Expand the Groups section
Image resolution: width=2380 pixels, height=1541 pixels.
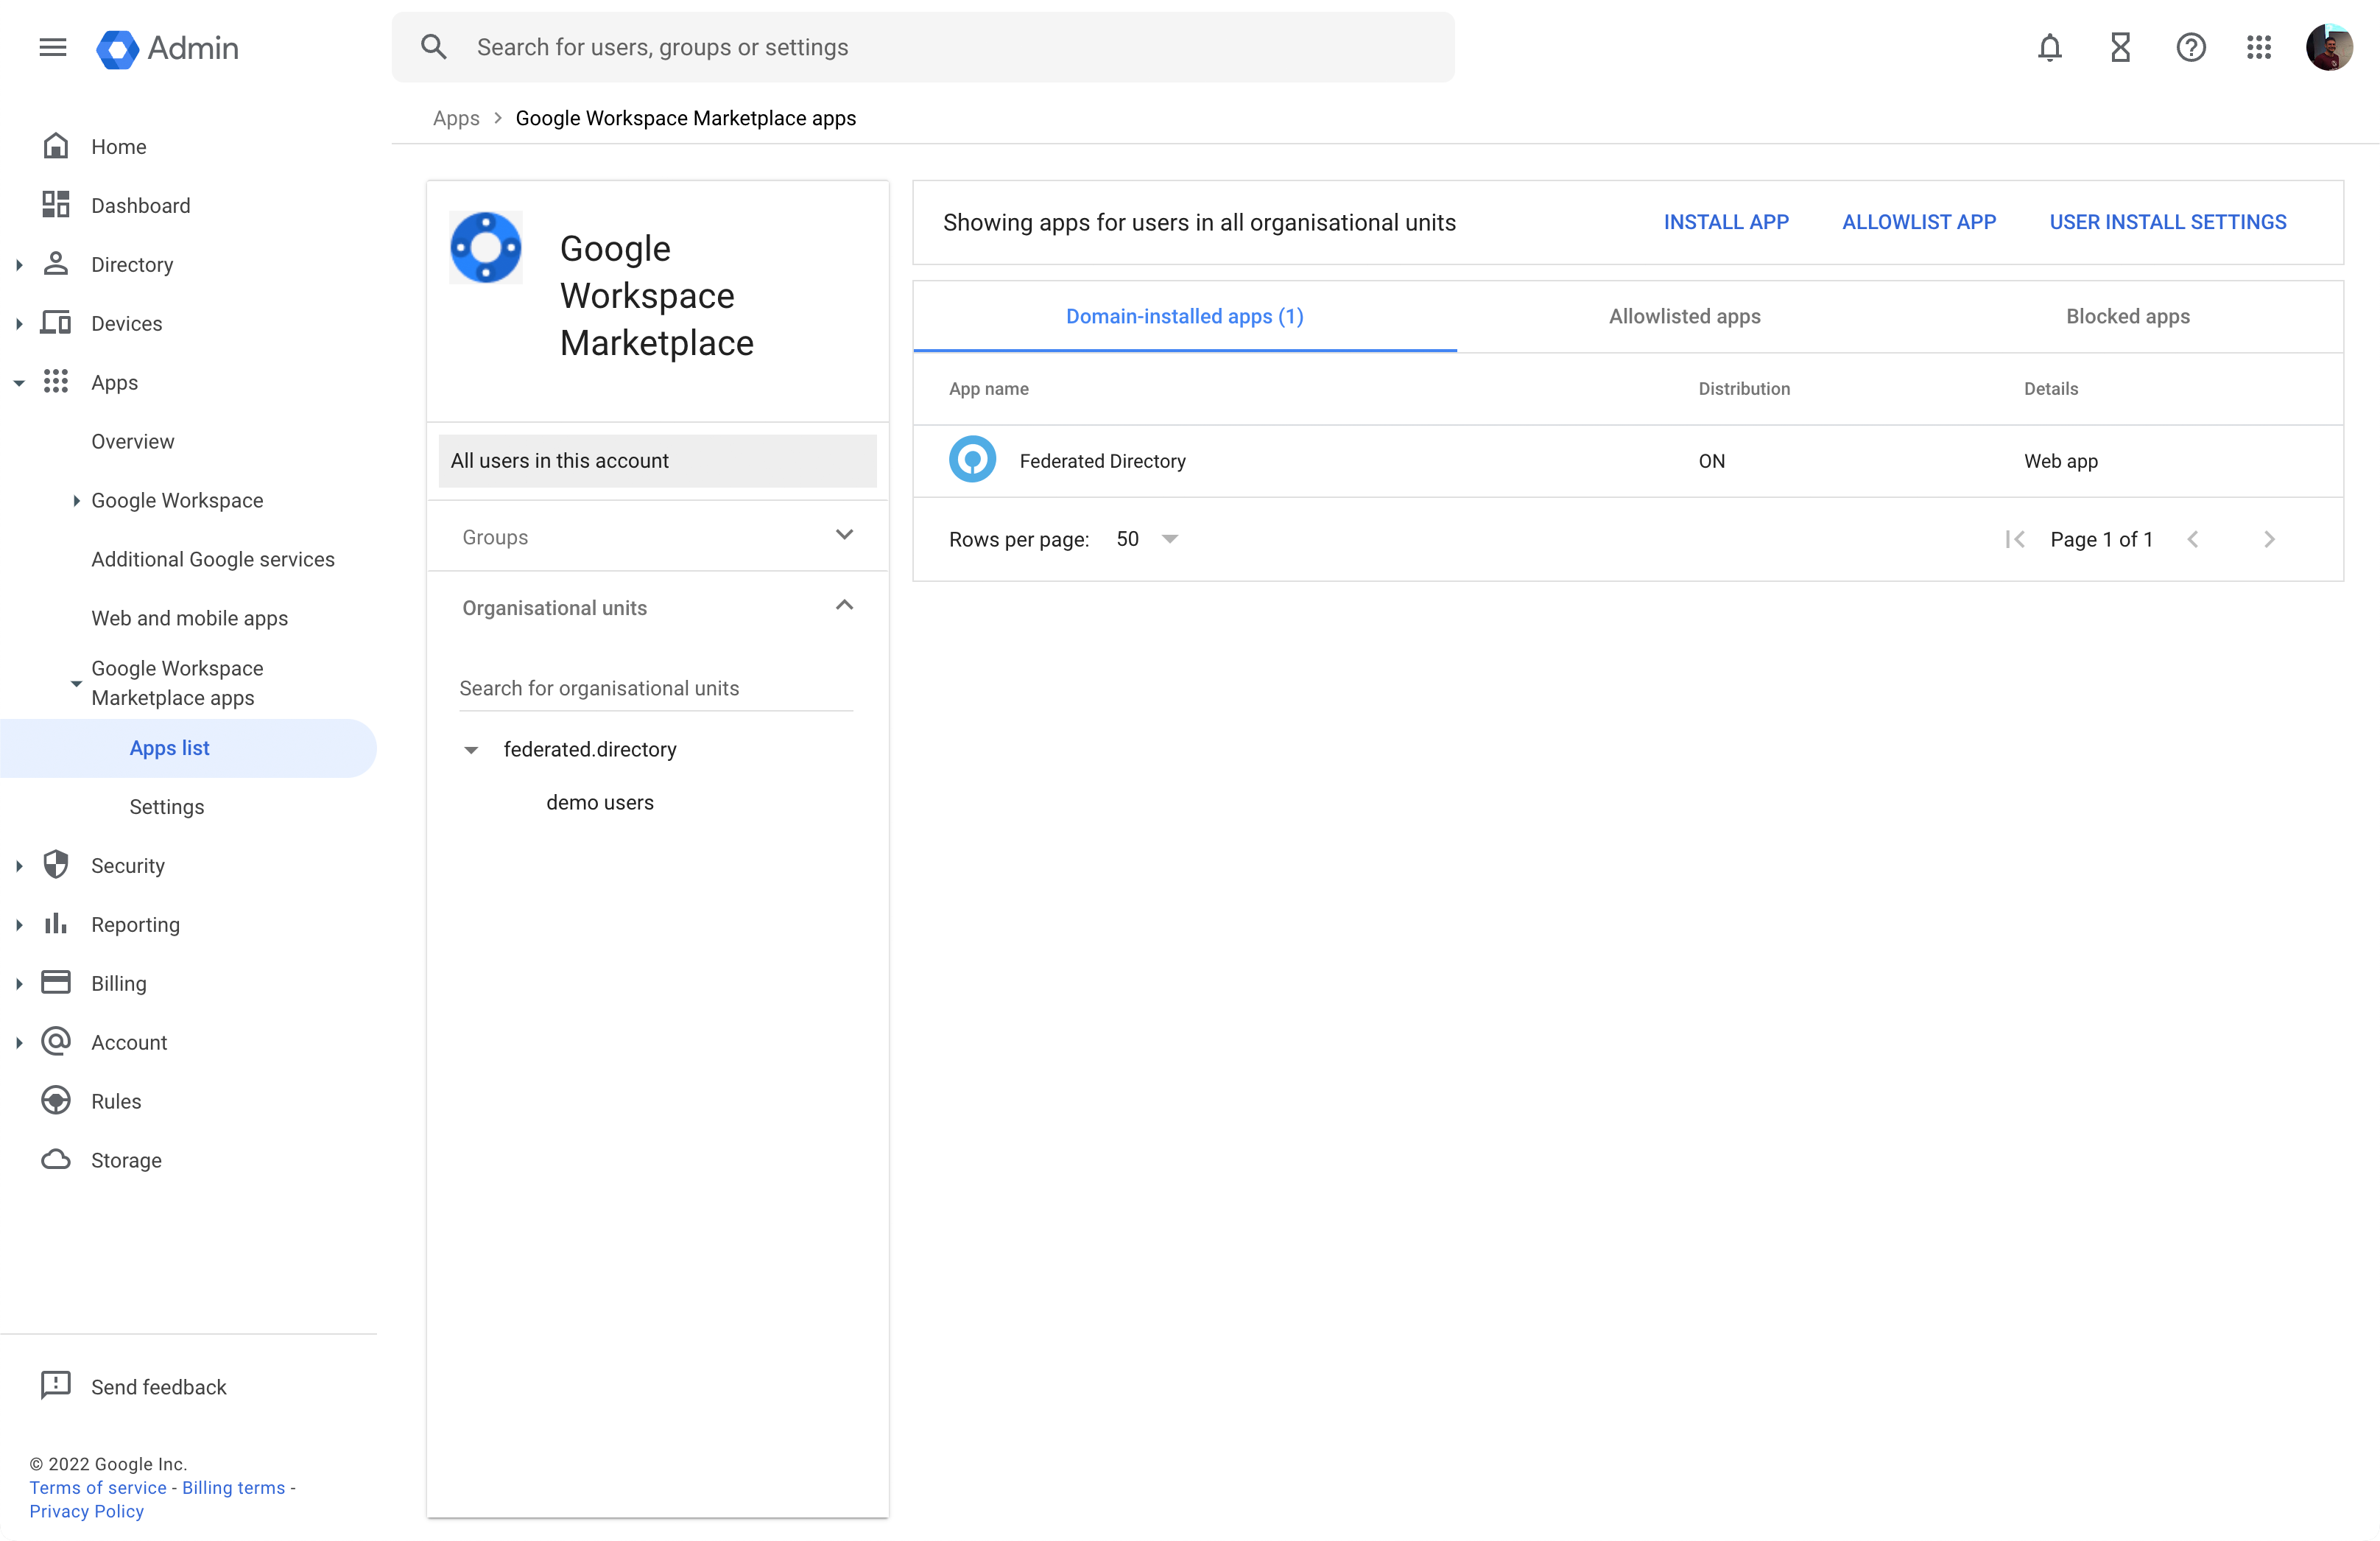[x=844, y=535]
